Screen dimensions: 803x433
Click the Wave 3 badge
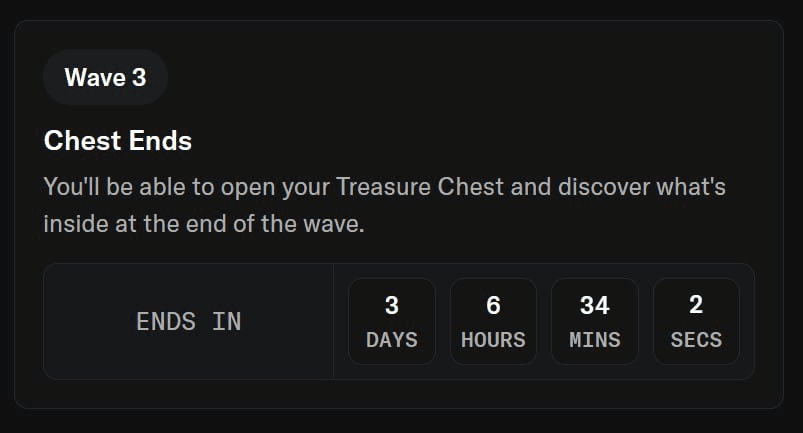105,77
